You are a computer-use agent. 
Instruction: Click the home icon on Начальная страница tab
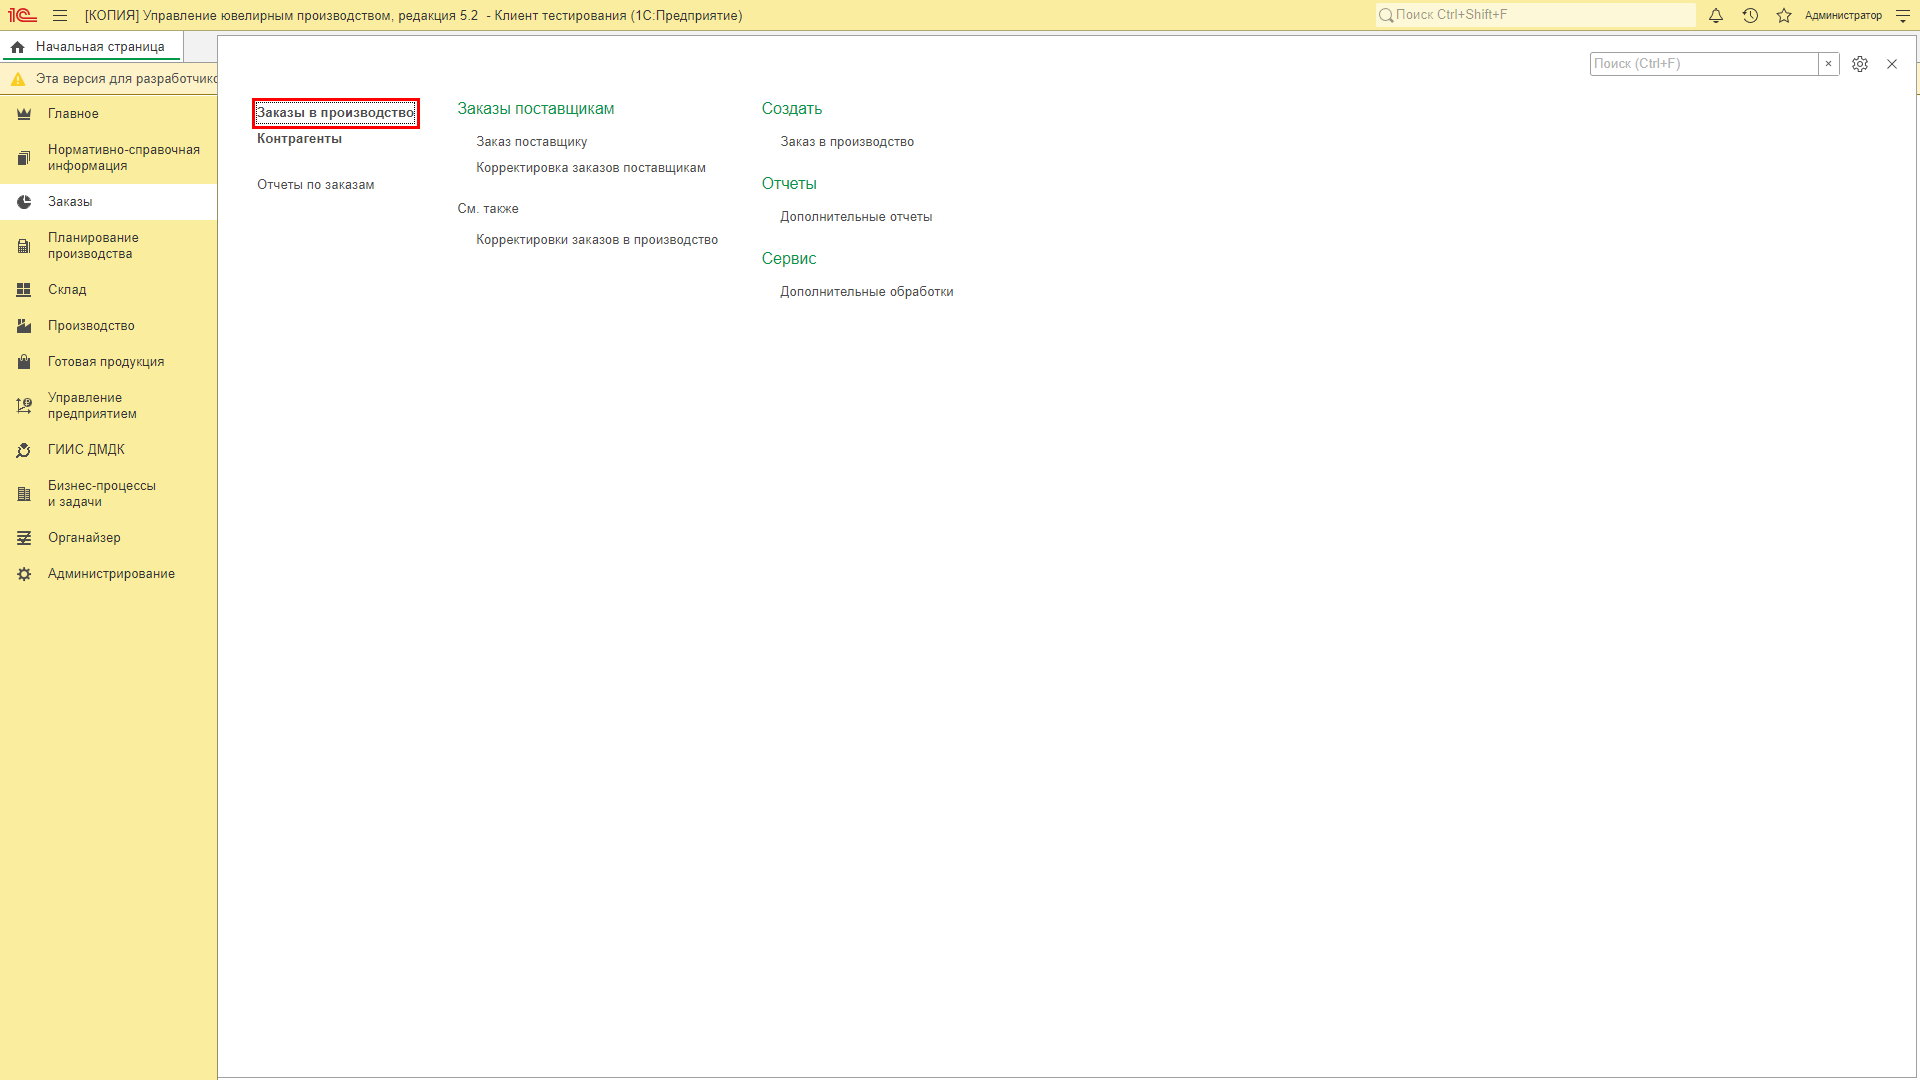pos(18,47)
